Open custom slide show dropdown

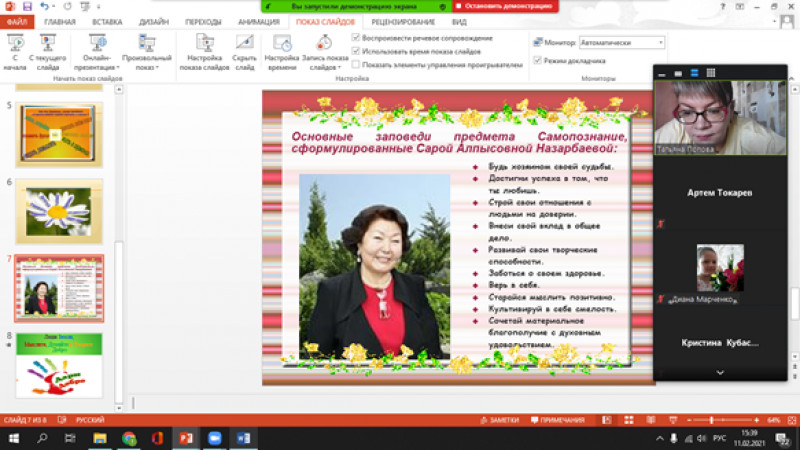coord(147,52)
